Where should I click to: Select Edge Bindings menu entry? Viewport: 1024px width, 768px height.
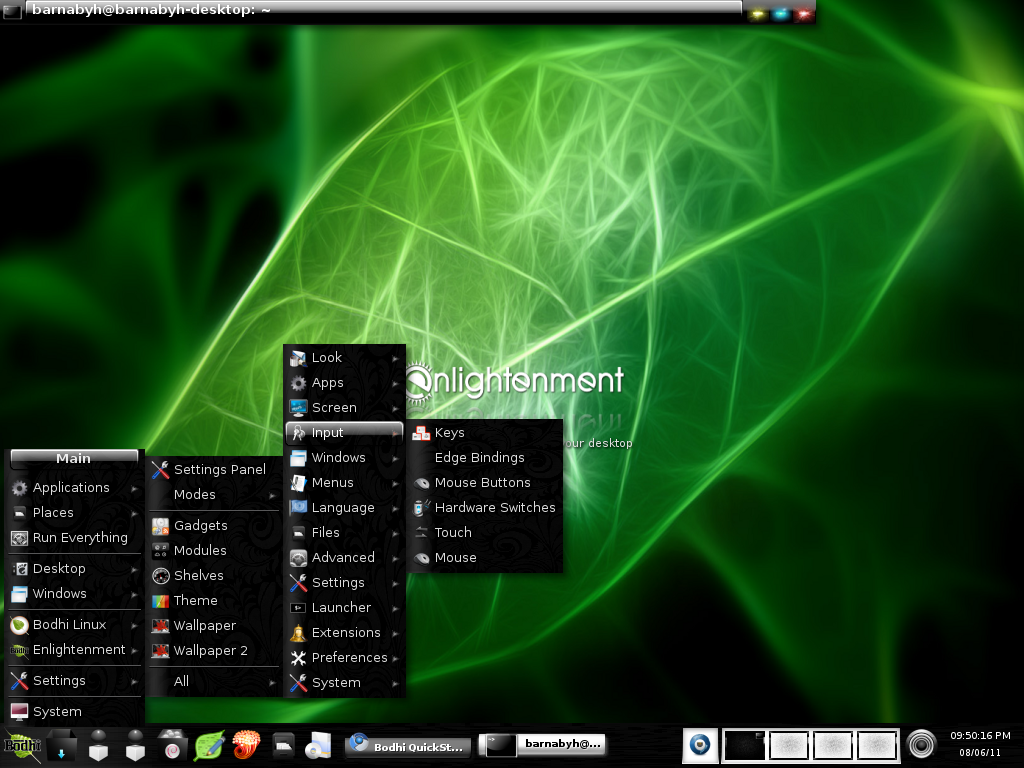(x=485, y=458)
